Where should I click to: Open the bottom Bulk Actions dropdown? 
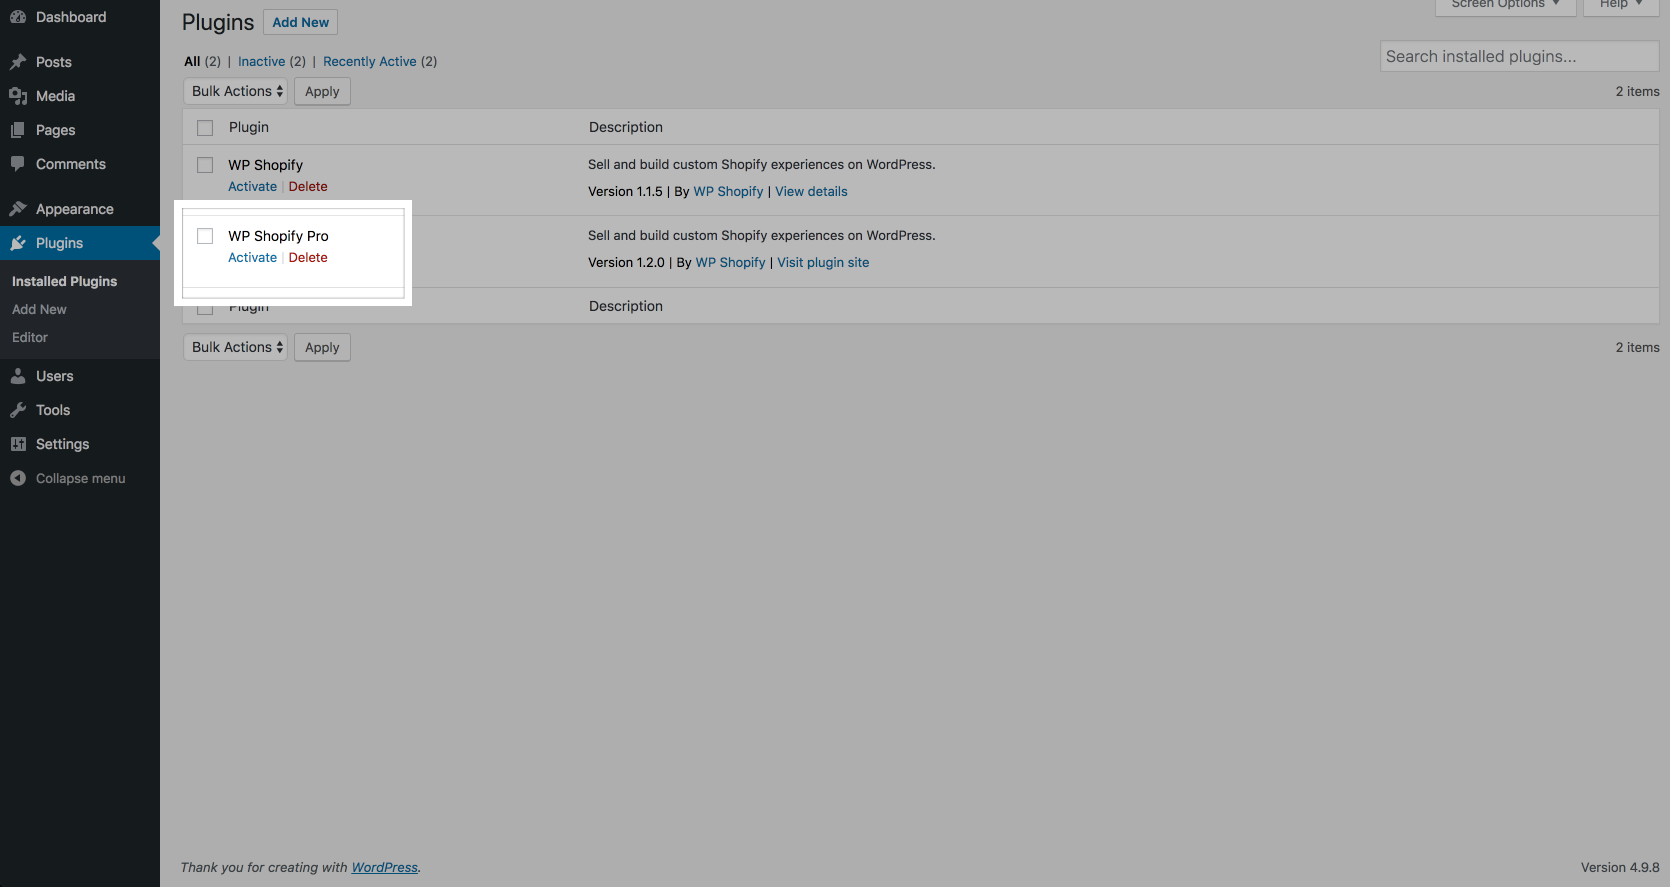pyautogui.click(x=236, y=347)
